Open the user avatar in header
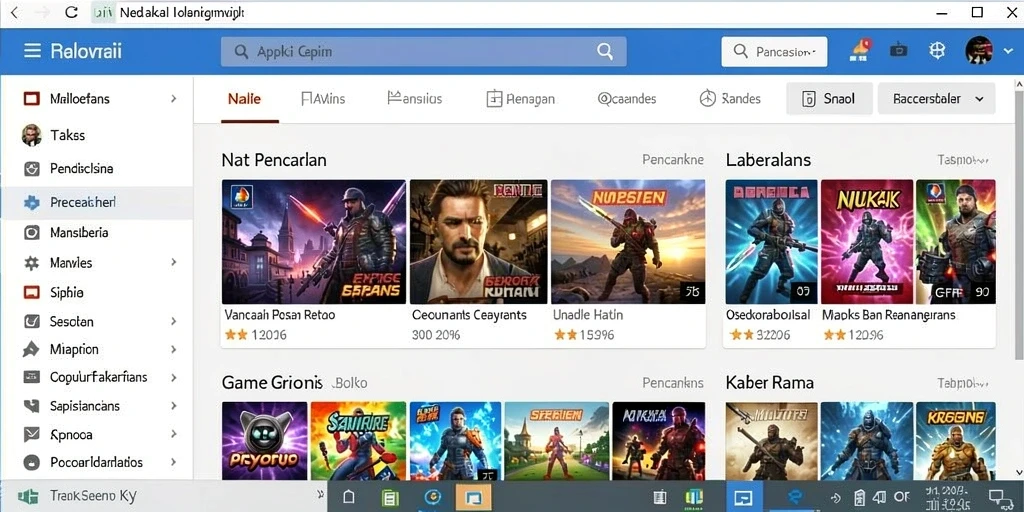The width and height of the screenshot is (1024, 512). [978, 50]
